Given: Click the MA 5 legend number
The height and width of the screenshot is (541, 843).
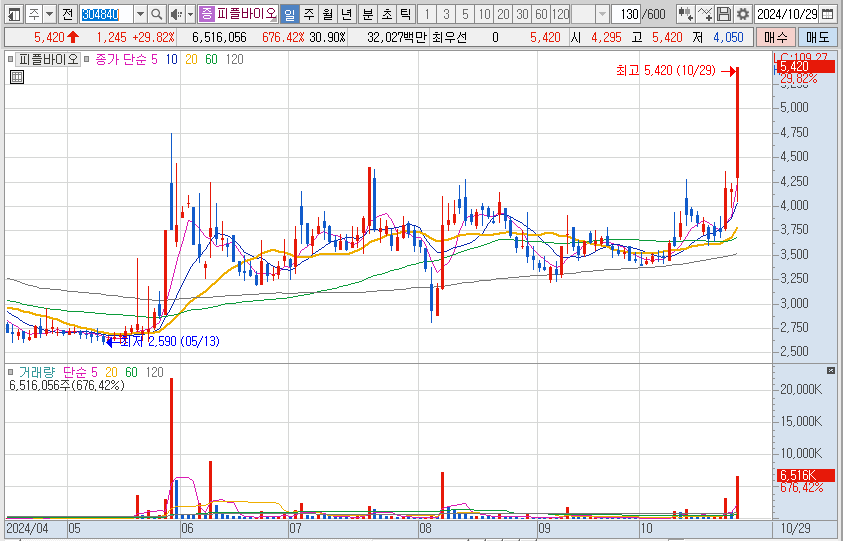Looking at the screenshot, I should pos(154,60).
